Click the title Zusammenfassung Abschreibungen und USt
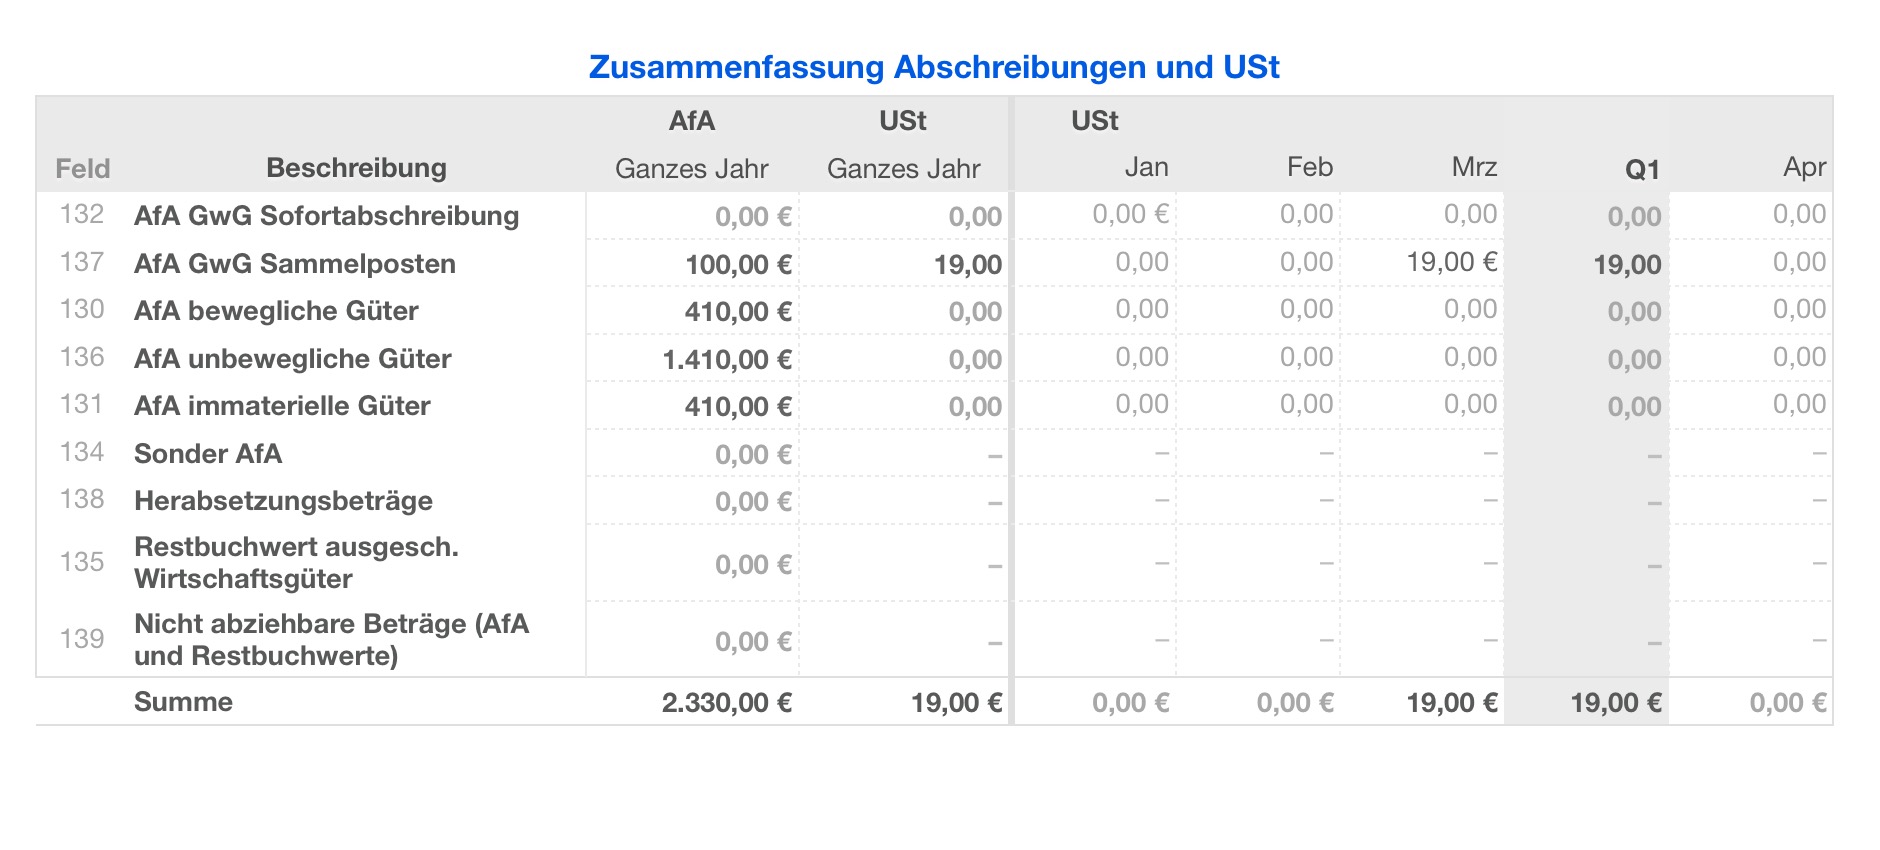Image resolution: width=1880 pixels, height=850 pixels. 934,67
